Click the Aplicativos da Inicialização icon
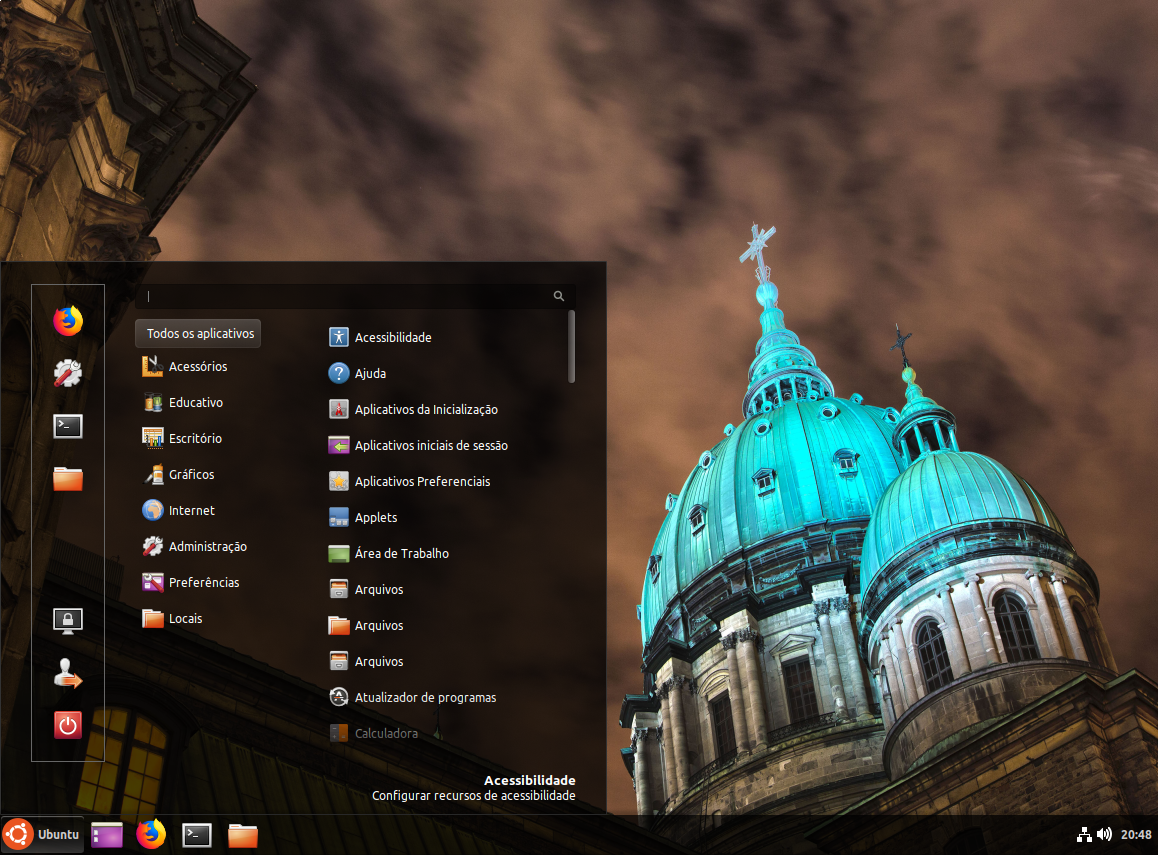This screenshot has height=855, width=1158. click(338, 409)
